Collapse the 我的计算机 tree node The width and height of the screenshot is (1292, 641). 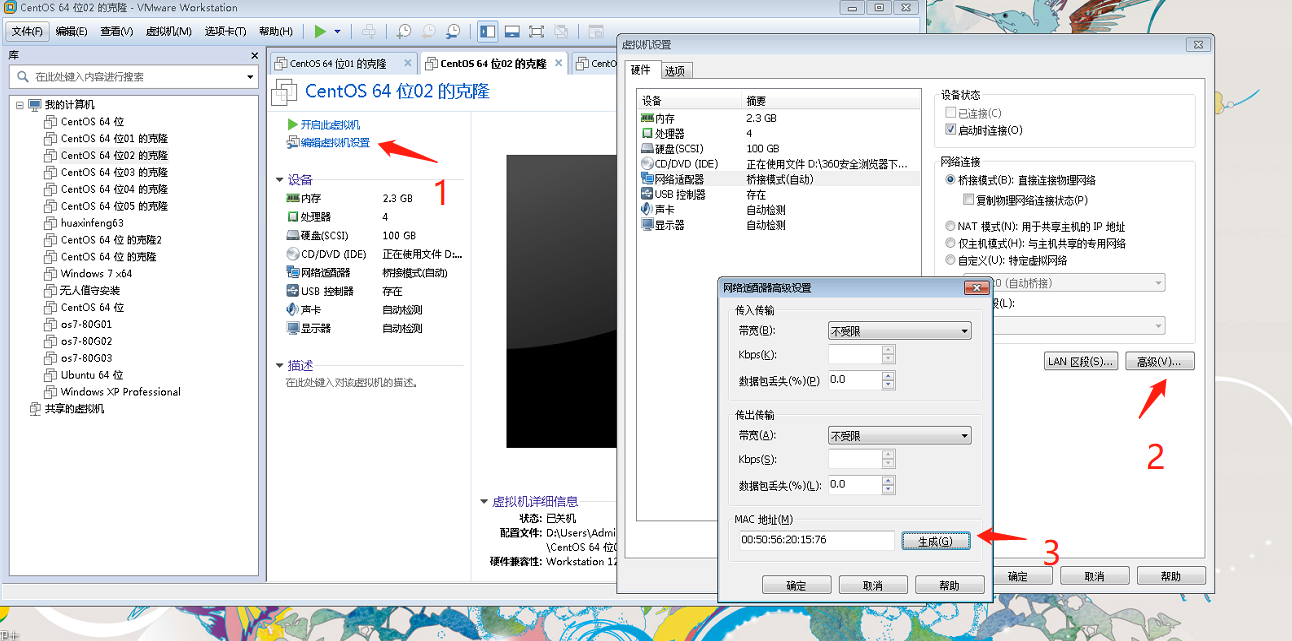coord(19,104)
